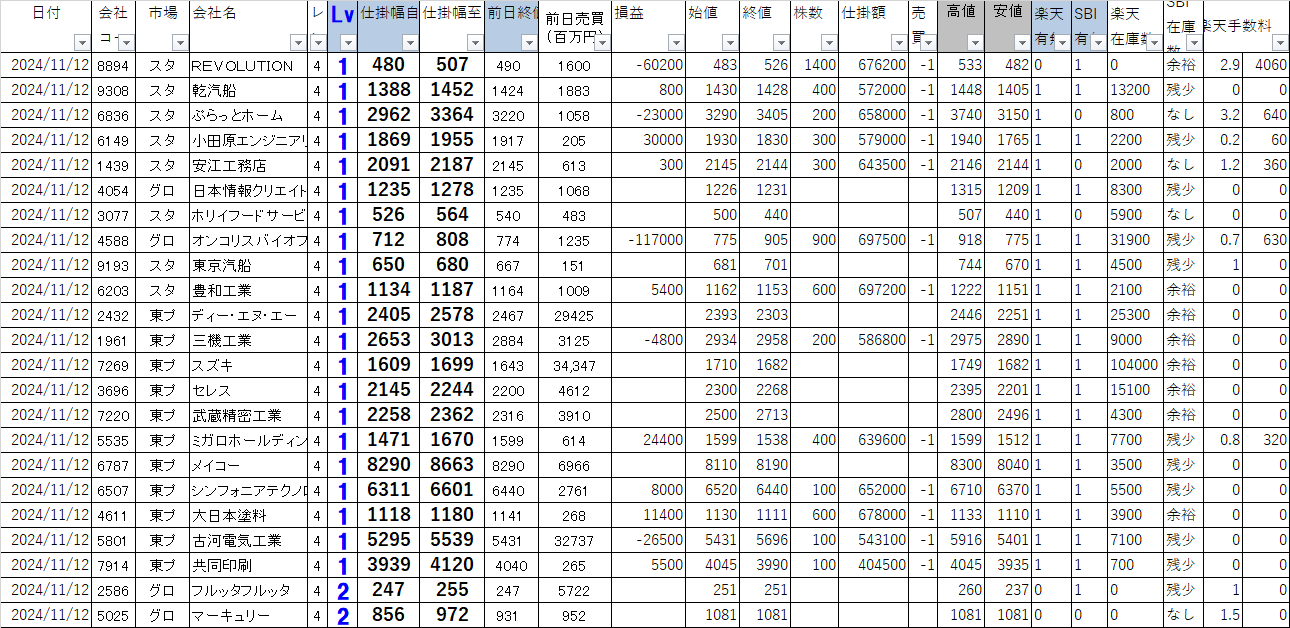Select the ぷらっとホーム company name cell
The image size is (1290, 628).
point(249,115)
